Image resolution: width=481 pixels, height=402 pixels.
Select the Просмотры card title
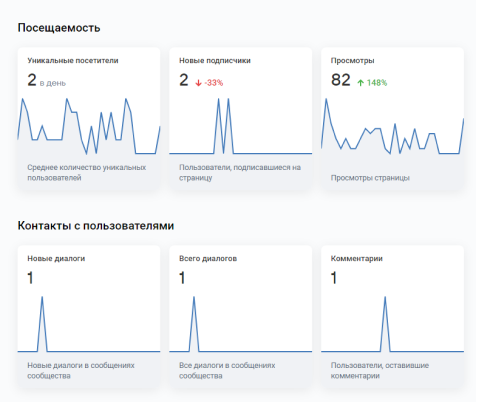point(352,61)
